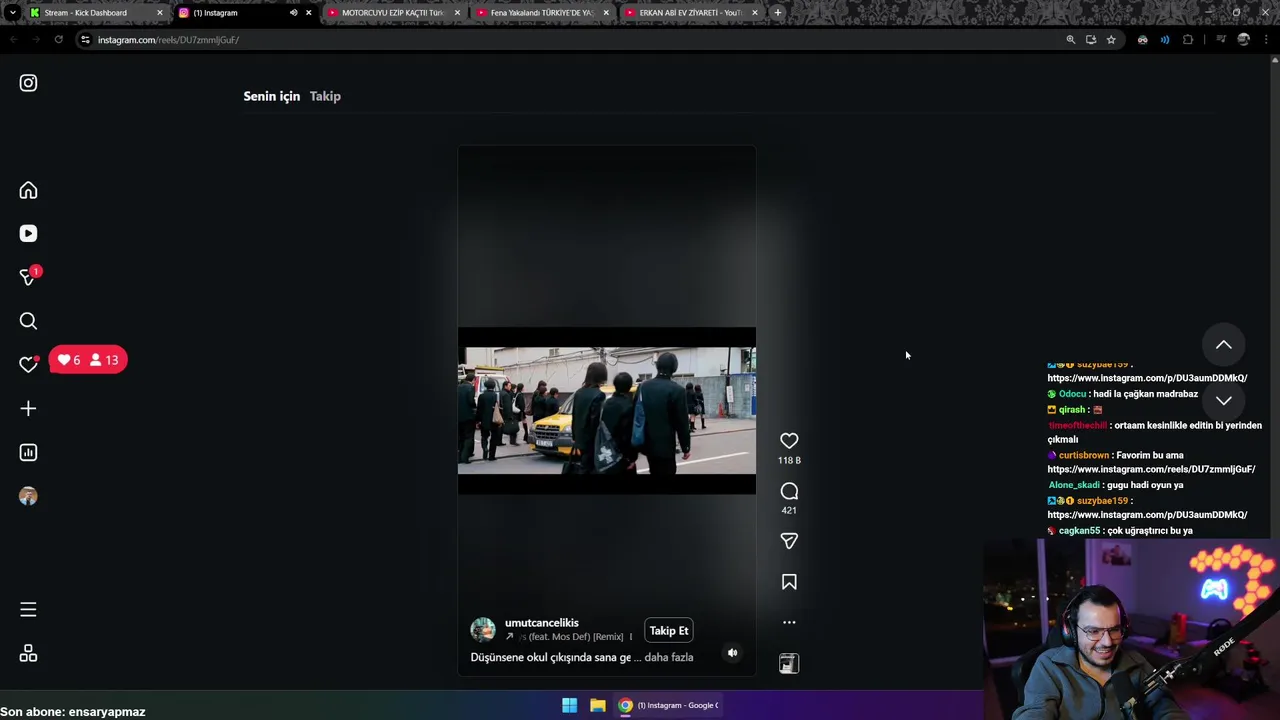Image resolution: width=1280 pixels, height=720 pixels.
Task: Click the Instagram - Google Chrome taskbar button
Action: (667, 705)
